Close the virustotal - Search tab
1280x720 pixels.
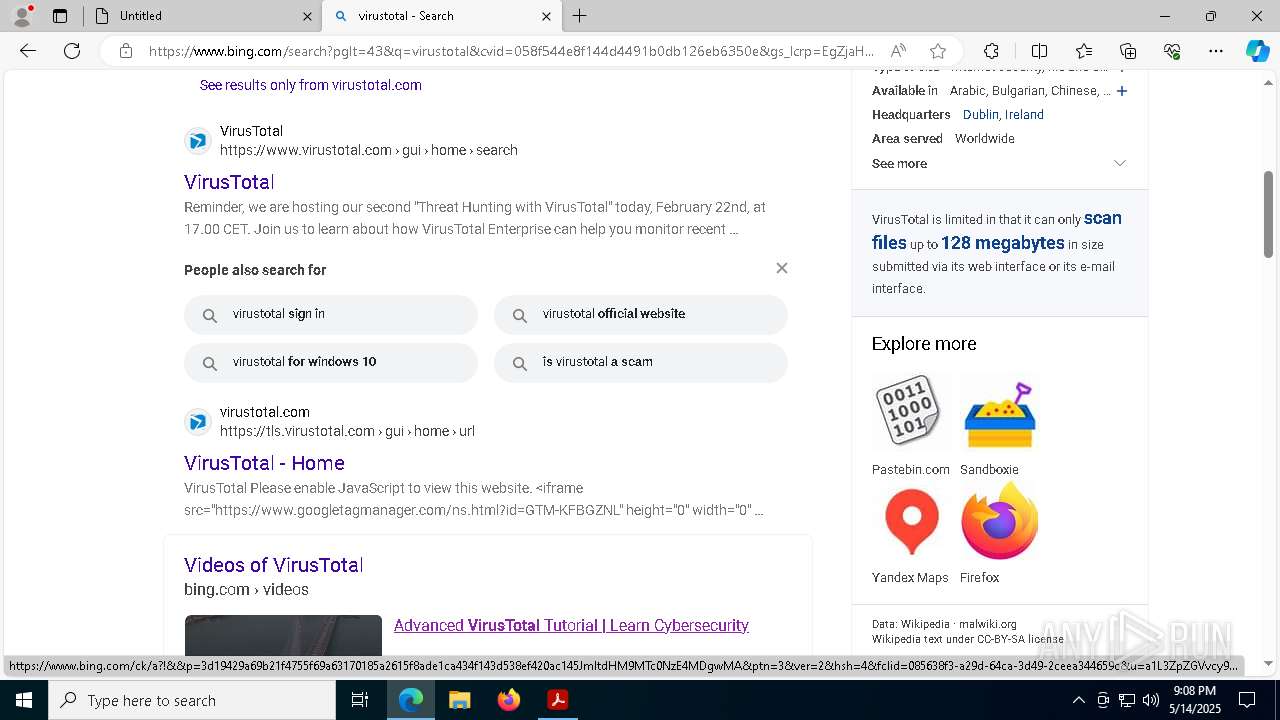(x=546, y=16)
